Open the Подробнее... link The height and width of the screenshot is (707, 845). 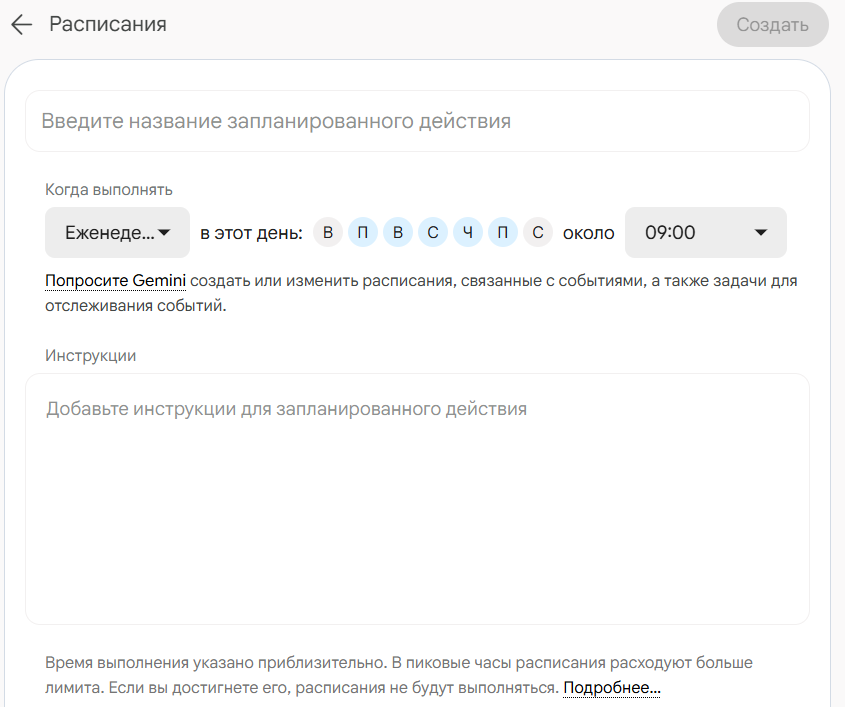612,688
